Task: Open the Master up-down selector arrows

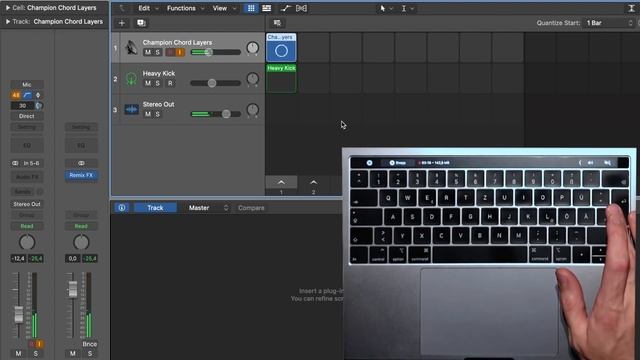Action: [226, 208]
